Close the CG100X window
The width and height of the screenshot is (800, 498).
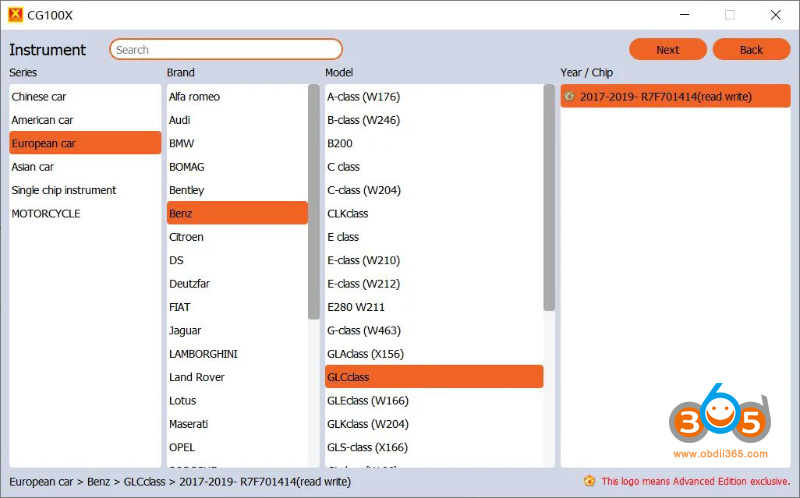[x=776, y=15]
